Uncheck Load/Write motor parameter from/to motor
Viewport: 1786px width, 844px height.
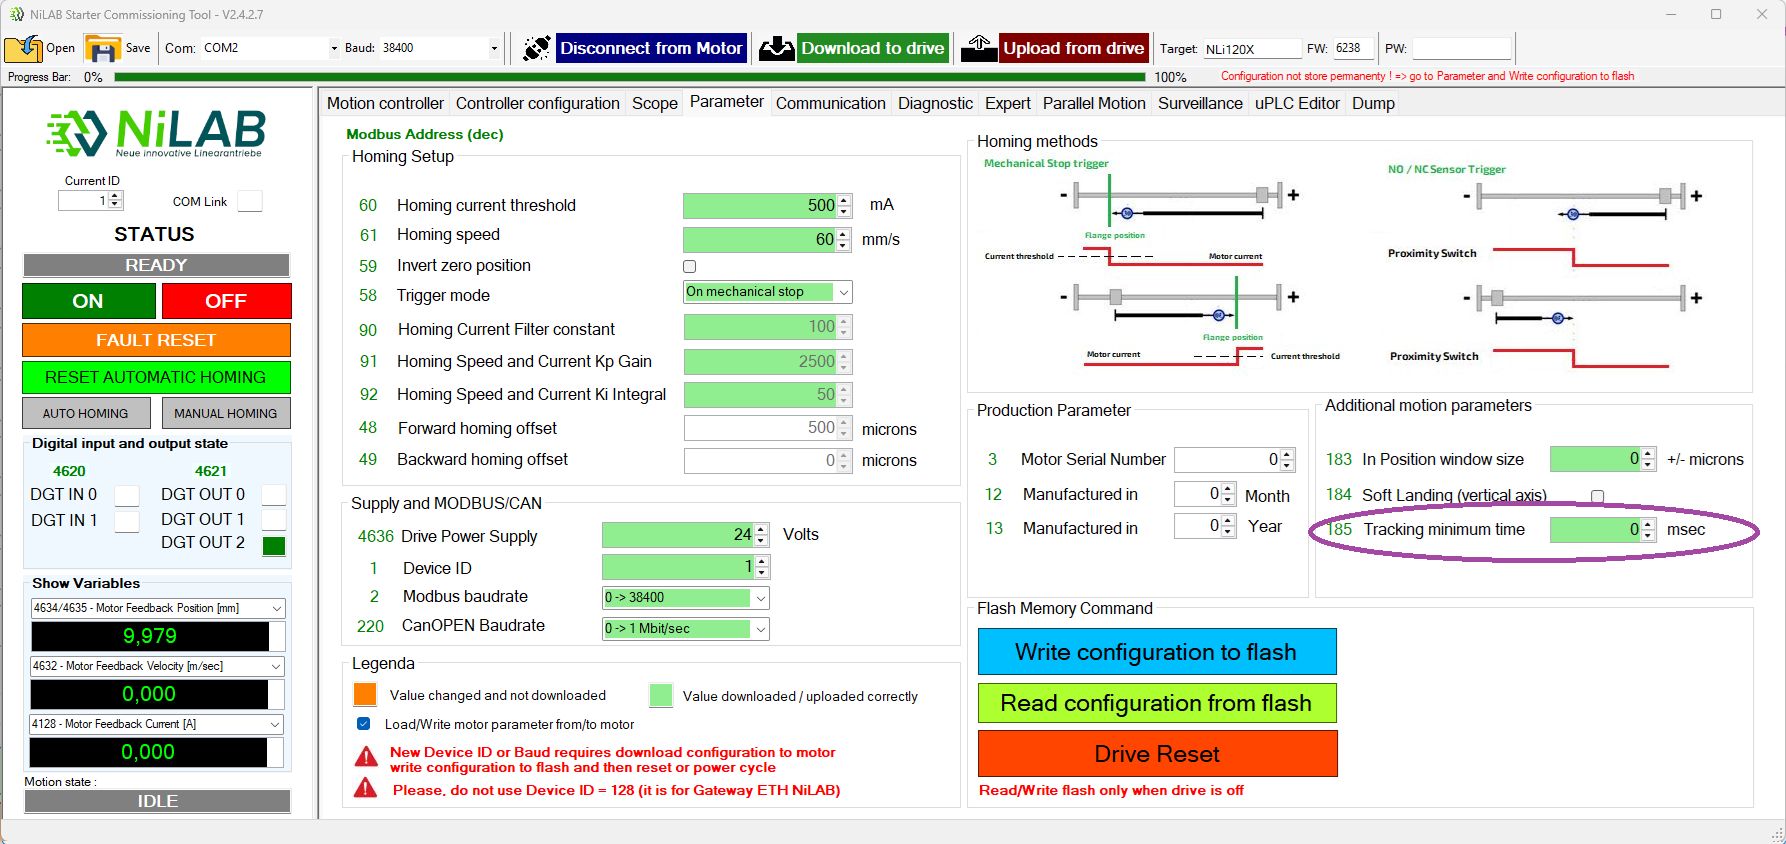tap(363, 724)
